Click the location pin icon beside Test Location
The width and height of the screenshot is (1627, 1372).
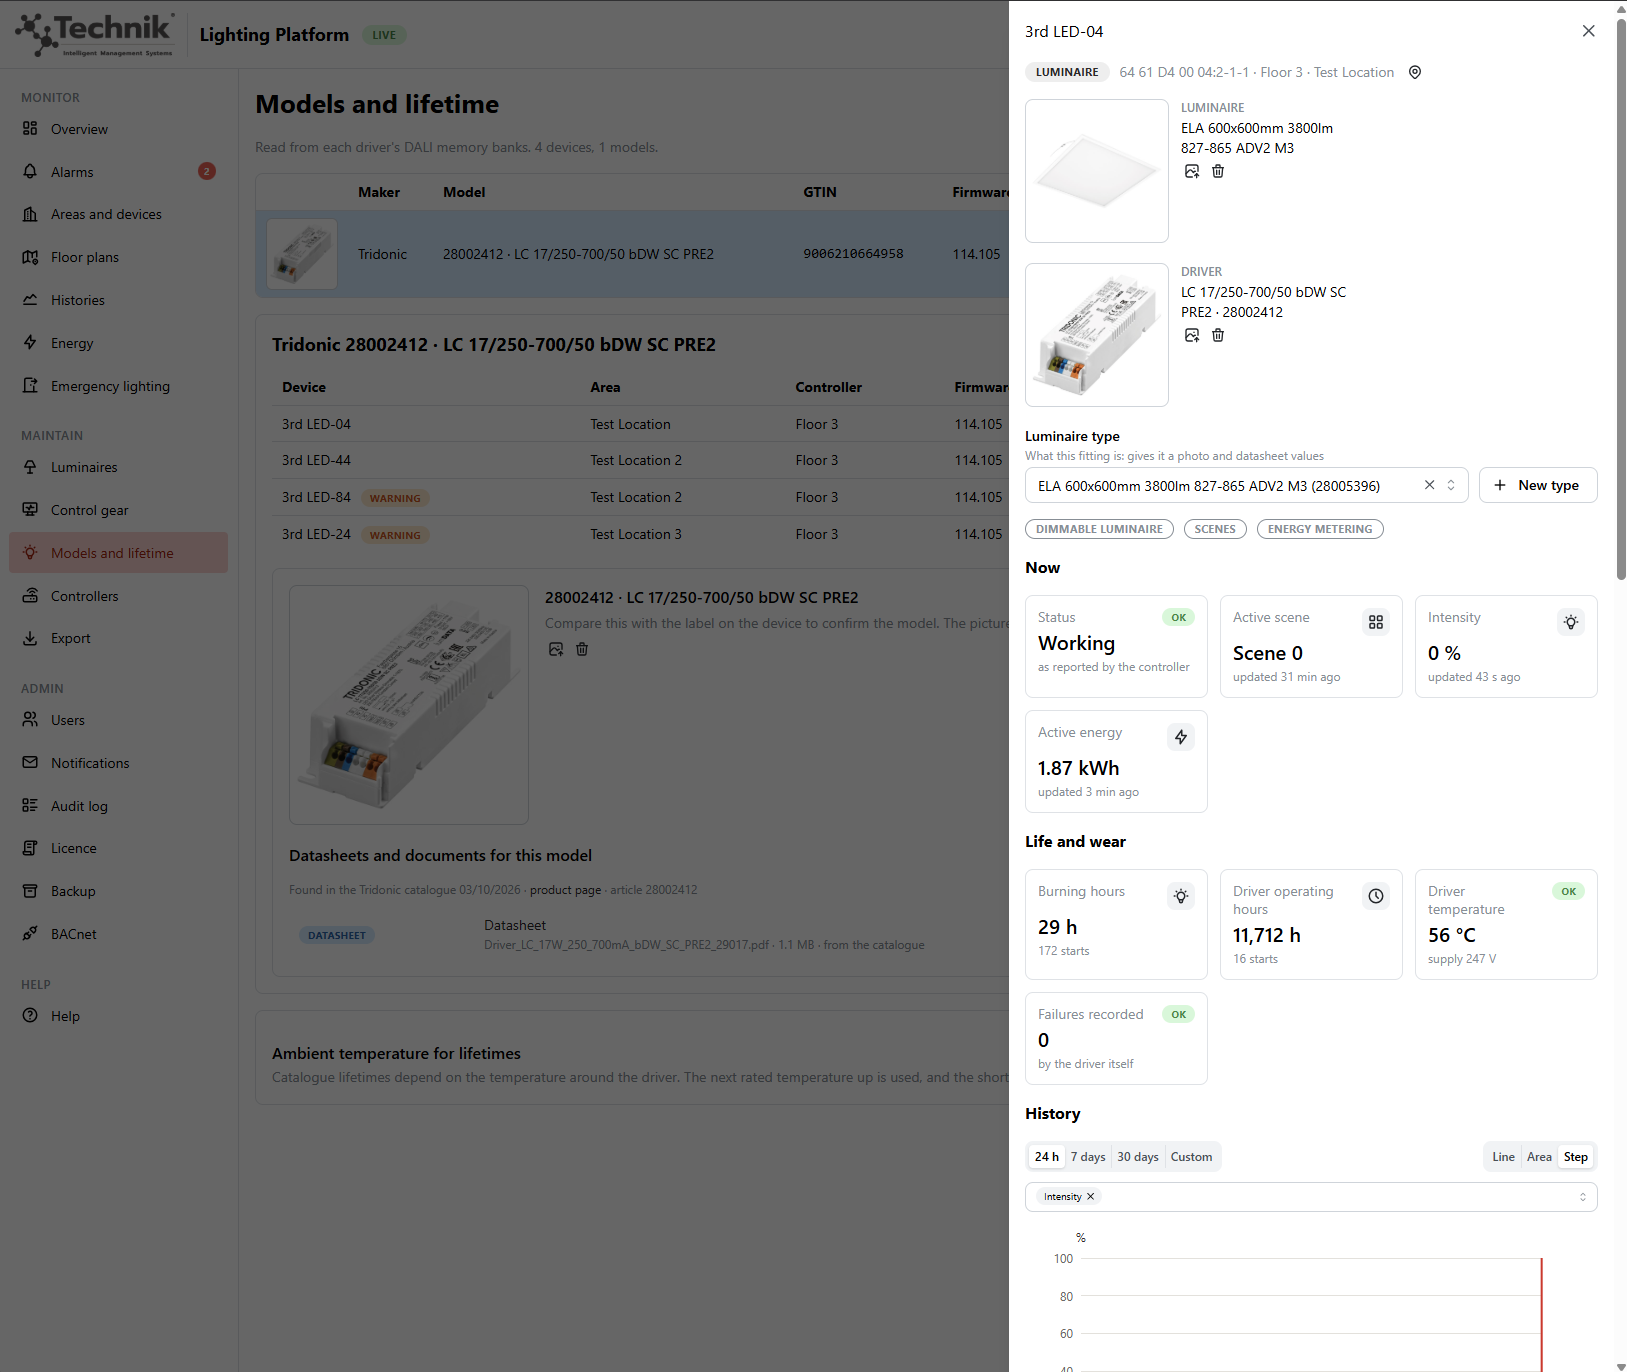click(x=1415, y=72)
